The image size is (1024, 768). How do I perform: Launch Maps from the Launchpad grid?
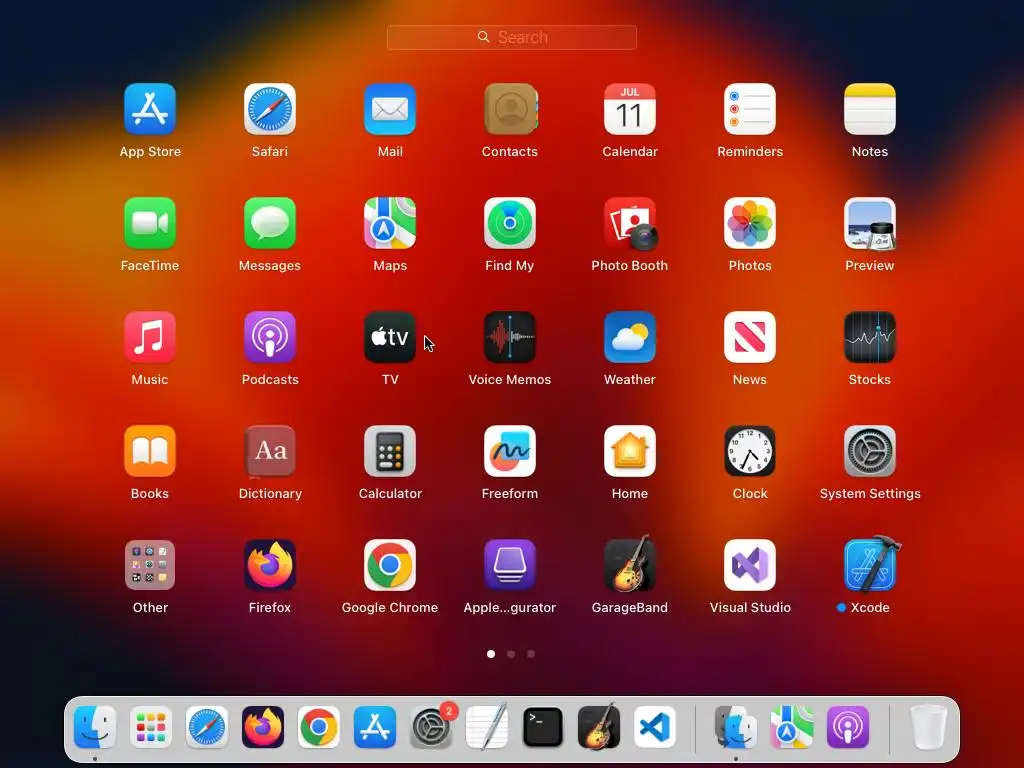[390, 223]
